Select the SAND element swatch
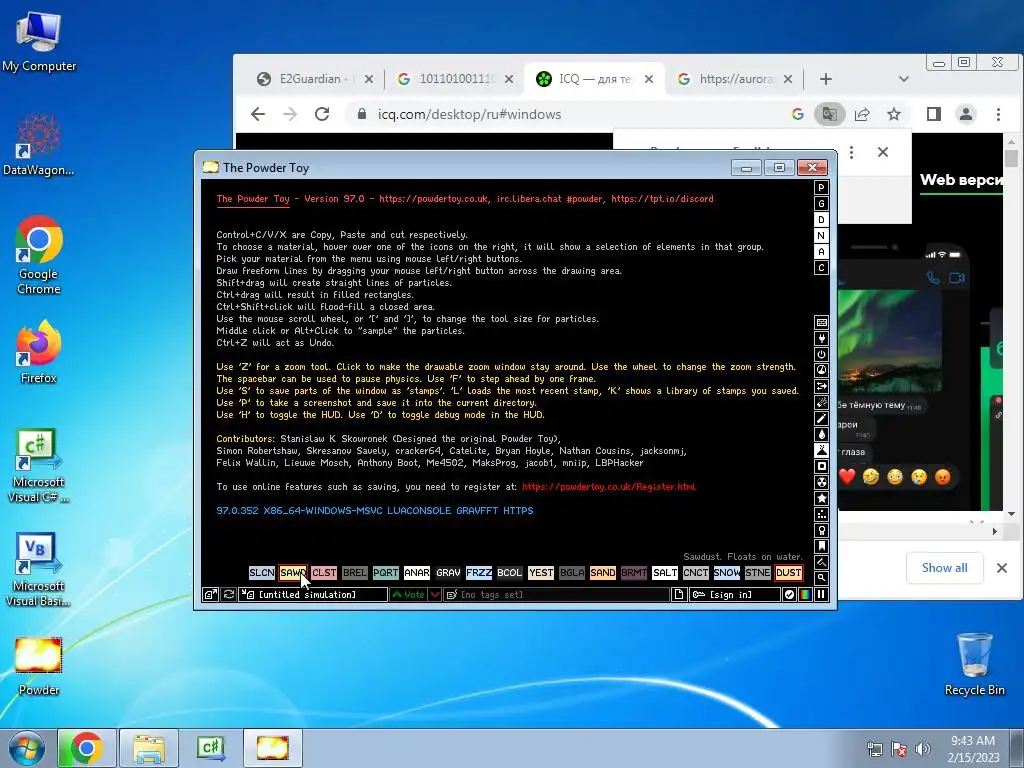Screen dimensions: 1024x768 (x=603, y=573)
